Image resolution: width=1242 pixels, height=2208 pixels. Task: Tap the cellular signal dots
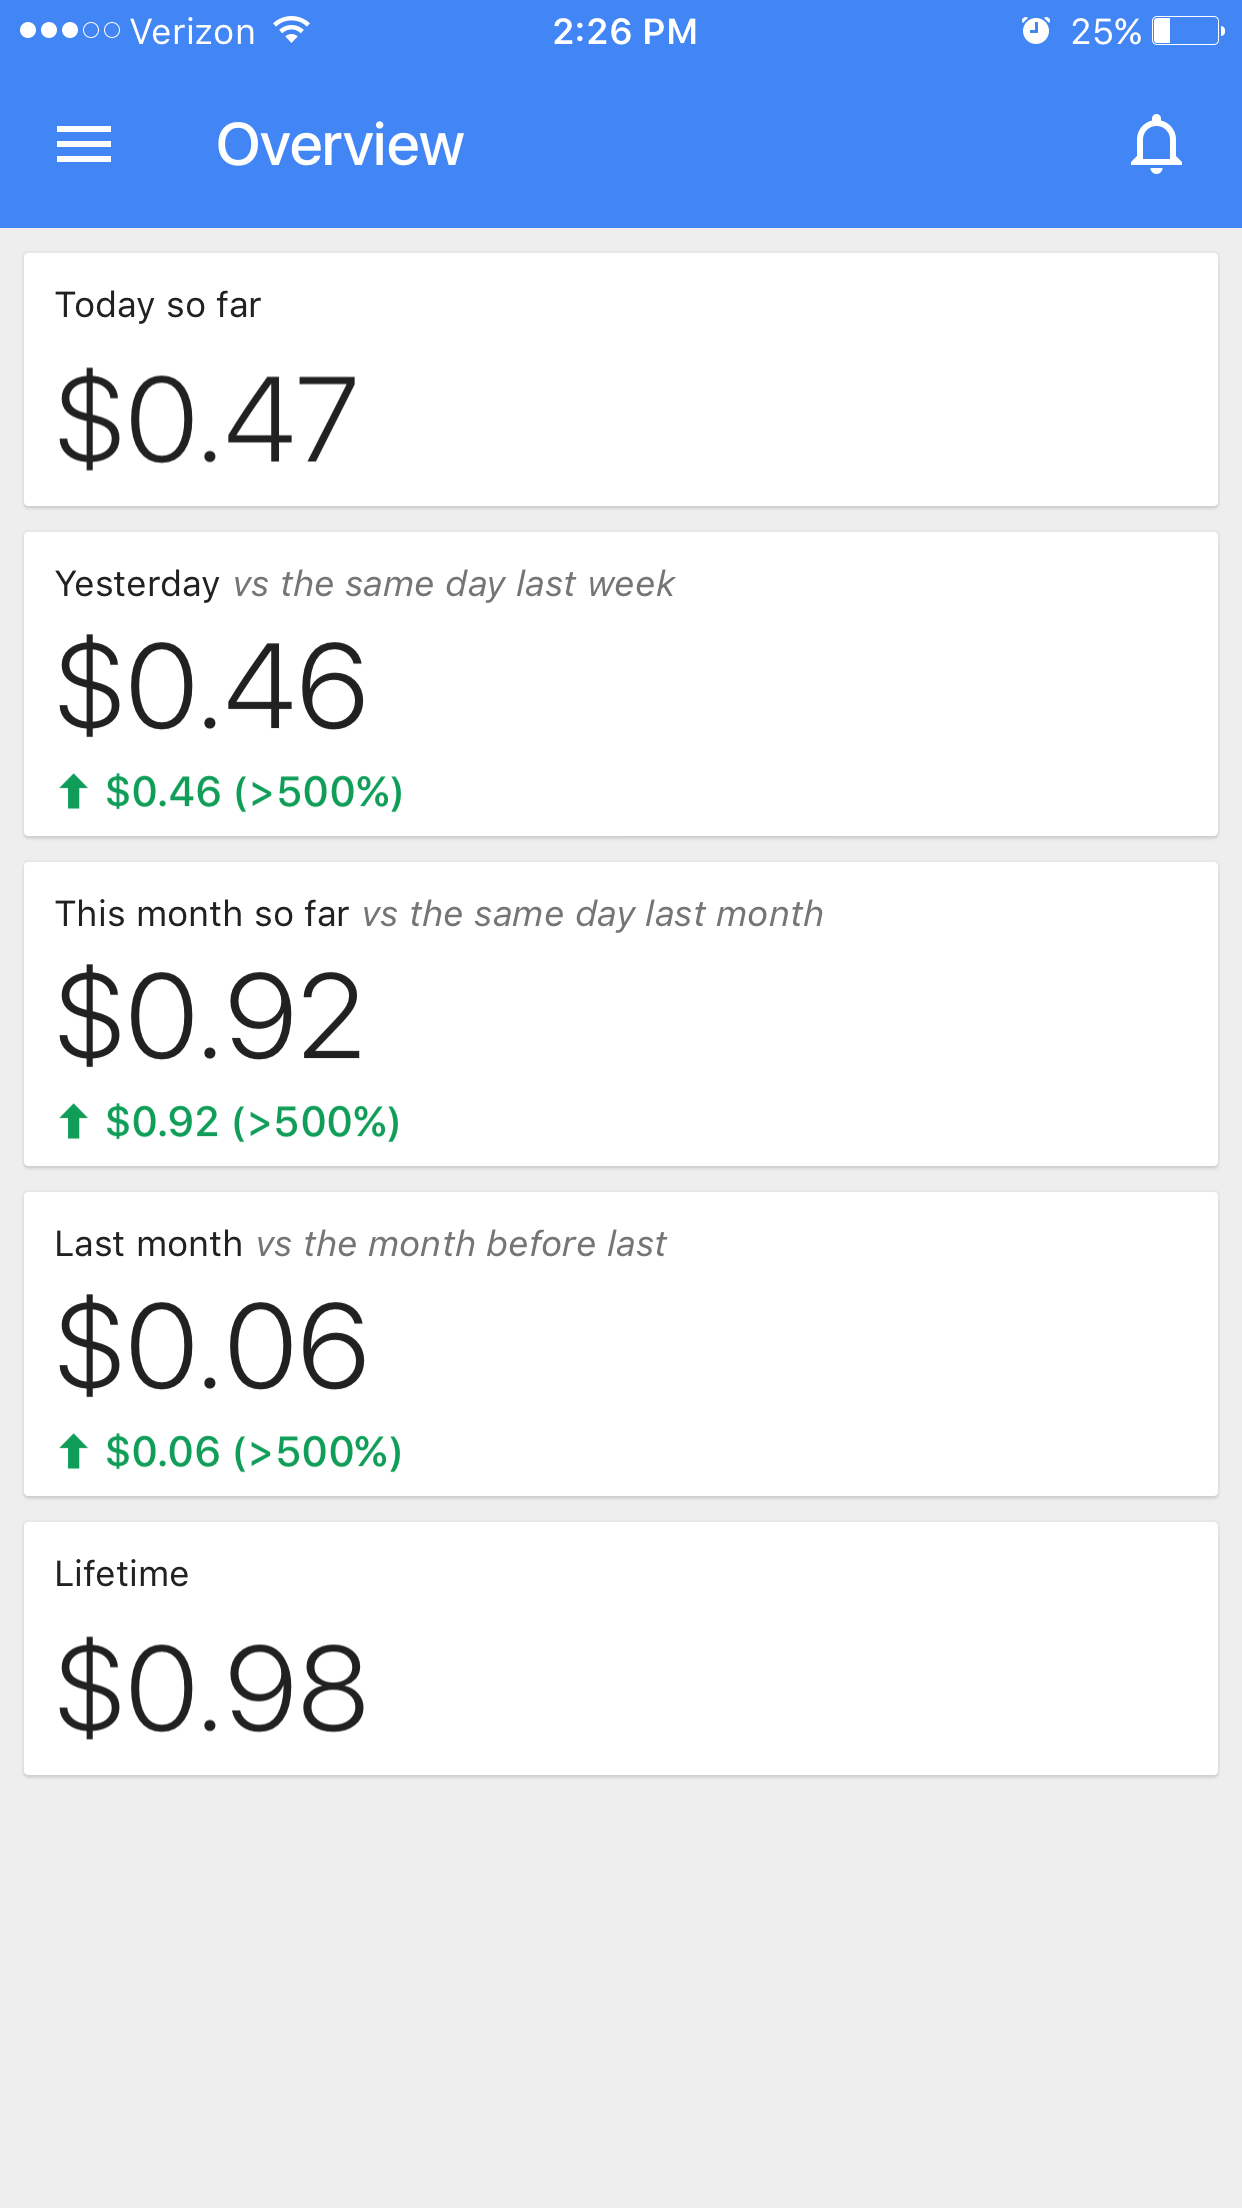coord(70,31)
